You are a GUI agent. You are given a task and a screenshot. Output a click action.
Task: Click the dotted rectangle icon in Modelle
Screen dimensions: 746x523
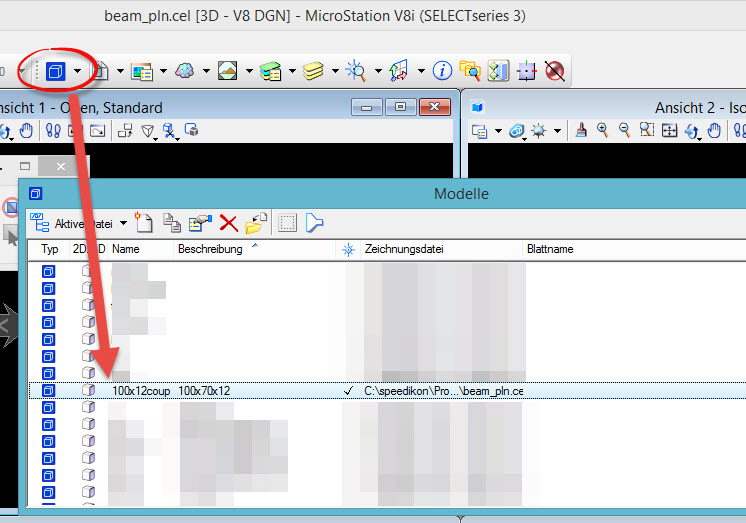[x=287, y=223]
